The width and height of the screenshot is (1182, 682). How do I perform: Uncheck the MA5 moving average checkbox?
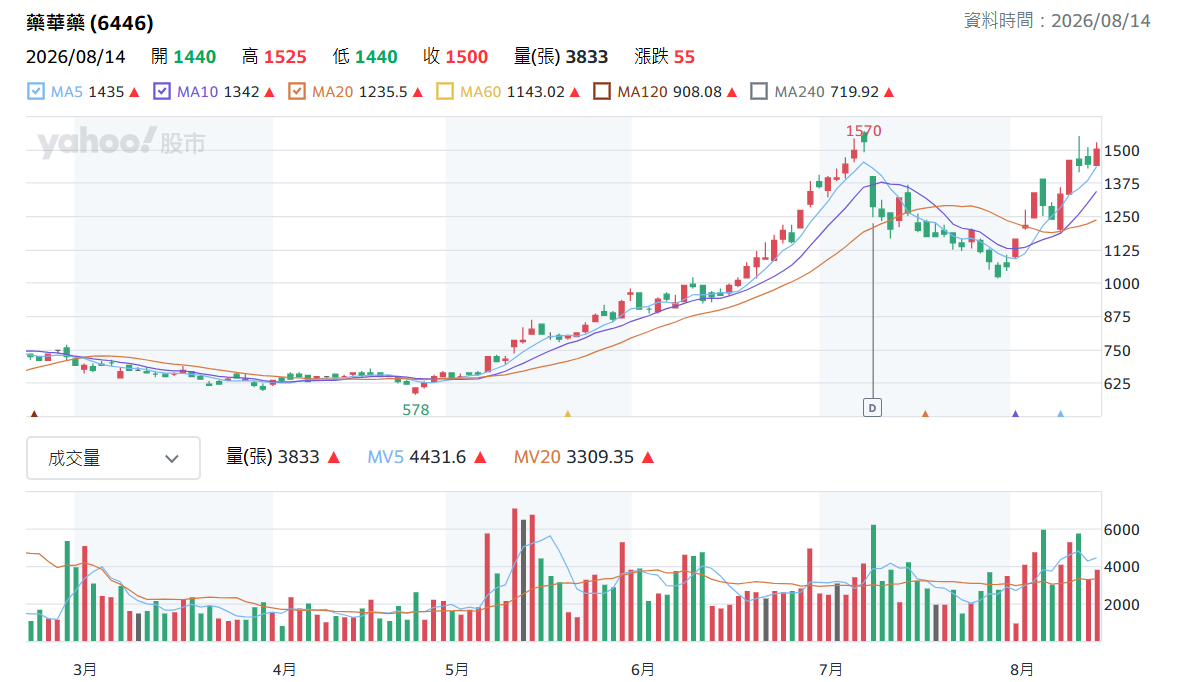pyautogui.click(x=35, y=92)
